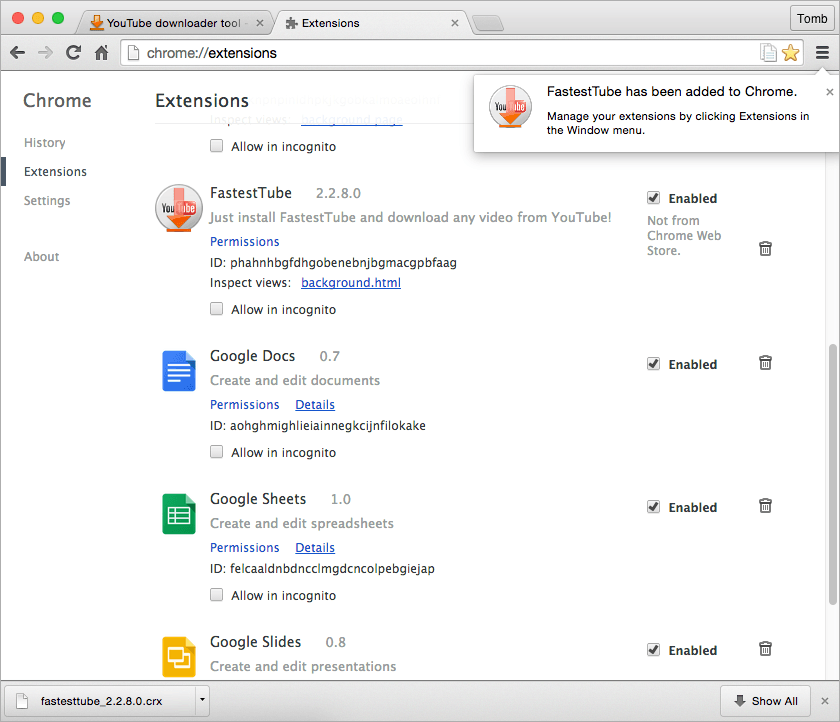
Task: Click 'Create and edit presentations' description
Action: point(303,666)
